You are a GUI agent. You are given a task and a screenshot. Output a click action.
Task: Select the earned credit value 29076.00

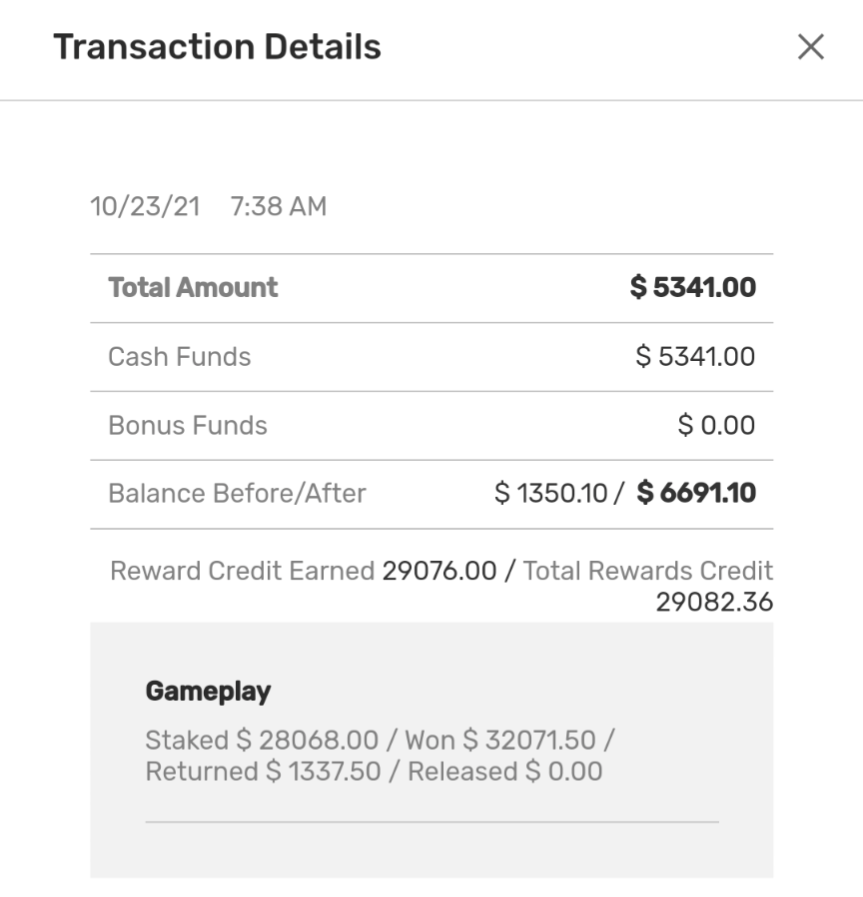pyautogui.click(x=439, y=571)
